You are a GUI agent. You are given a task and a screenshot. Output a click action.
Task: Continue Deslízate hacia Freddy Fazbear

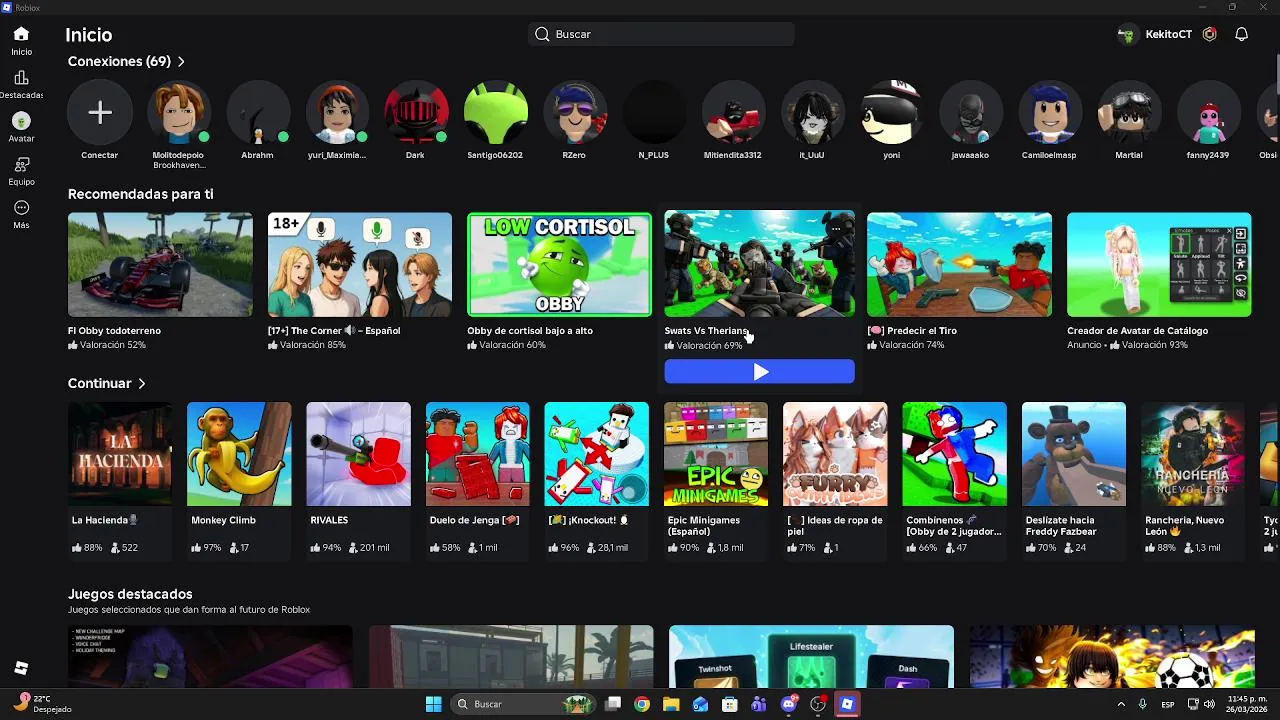pos(1074,454)
